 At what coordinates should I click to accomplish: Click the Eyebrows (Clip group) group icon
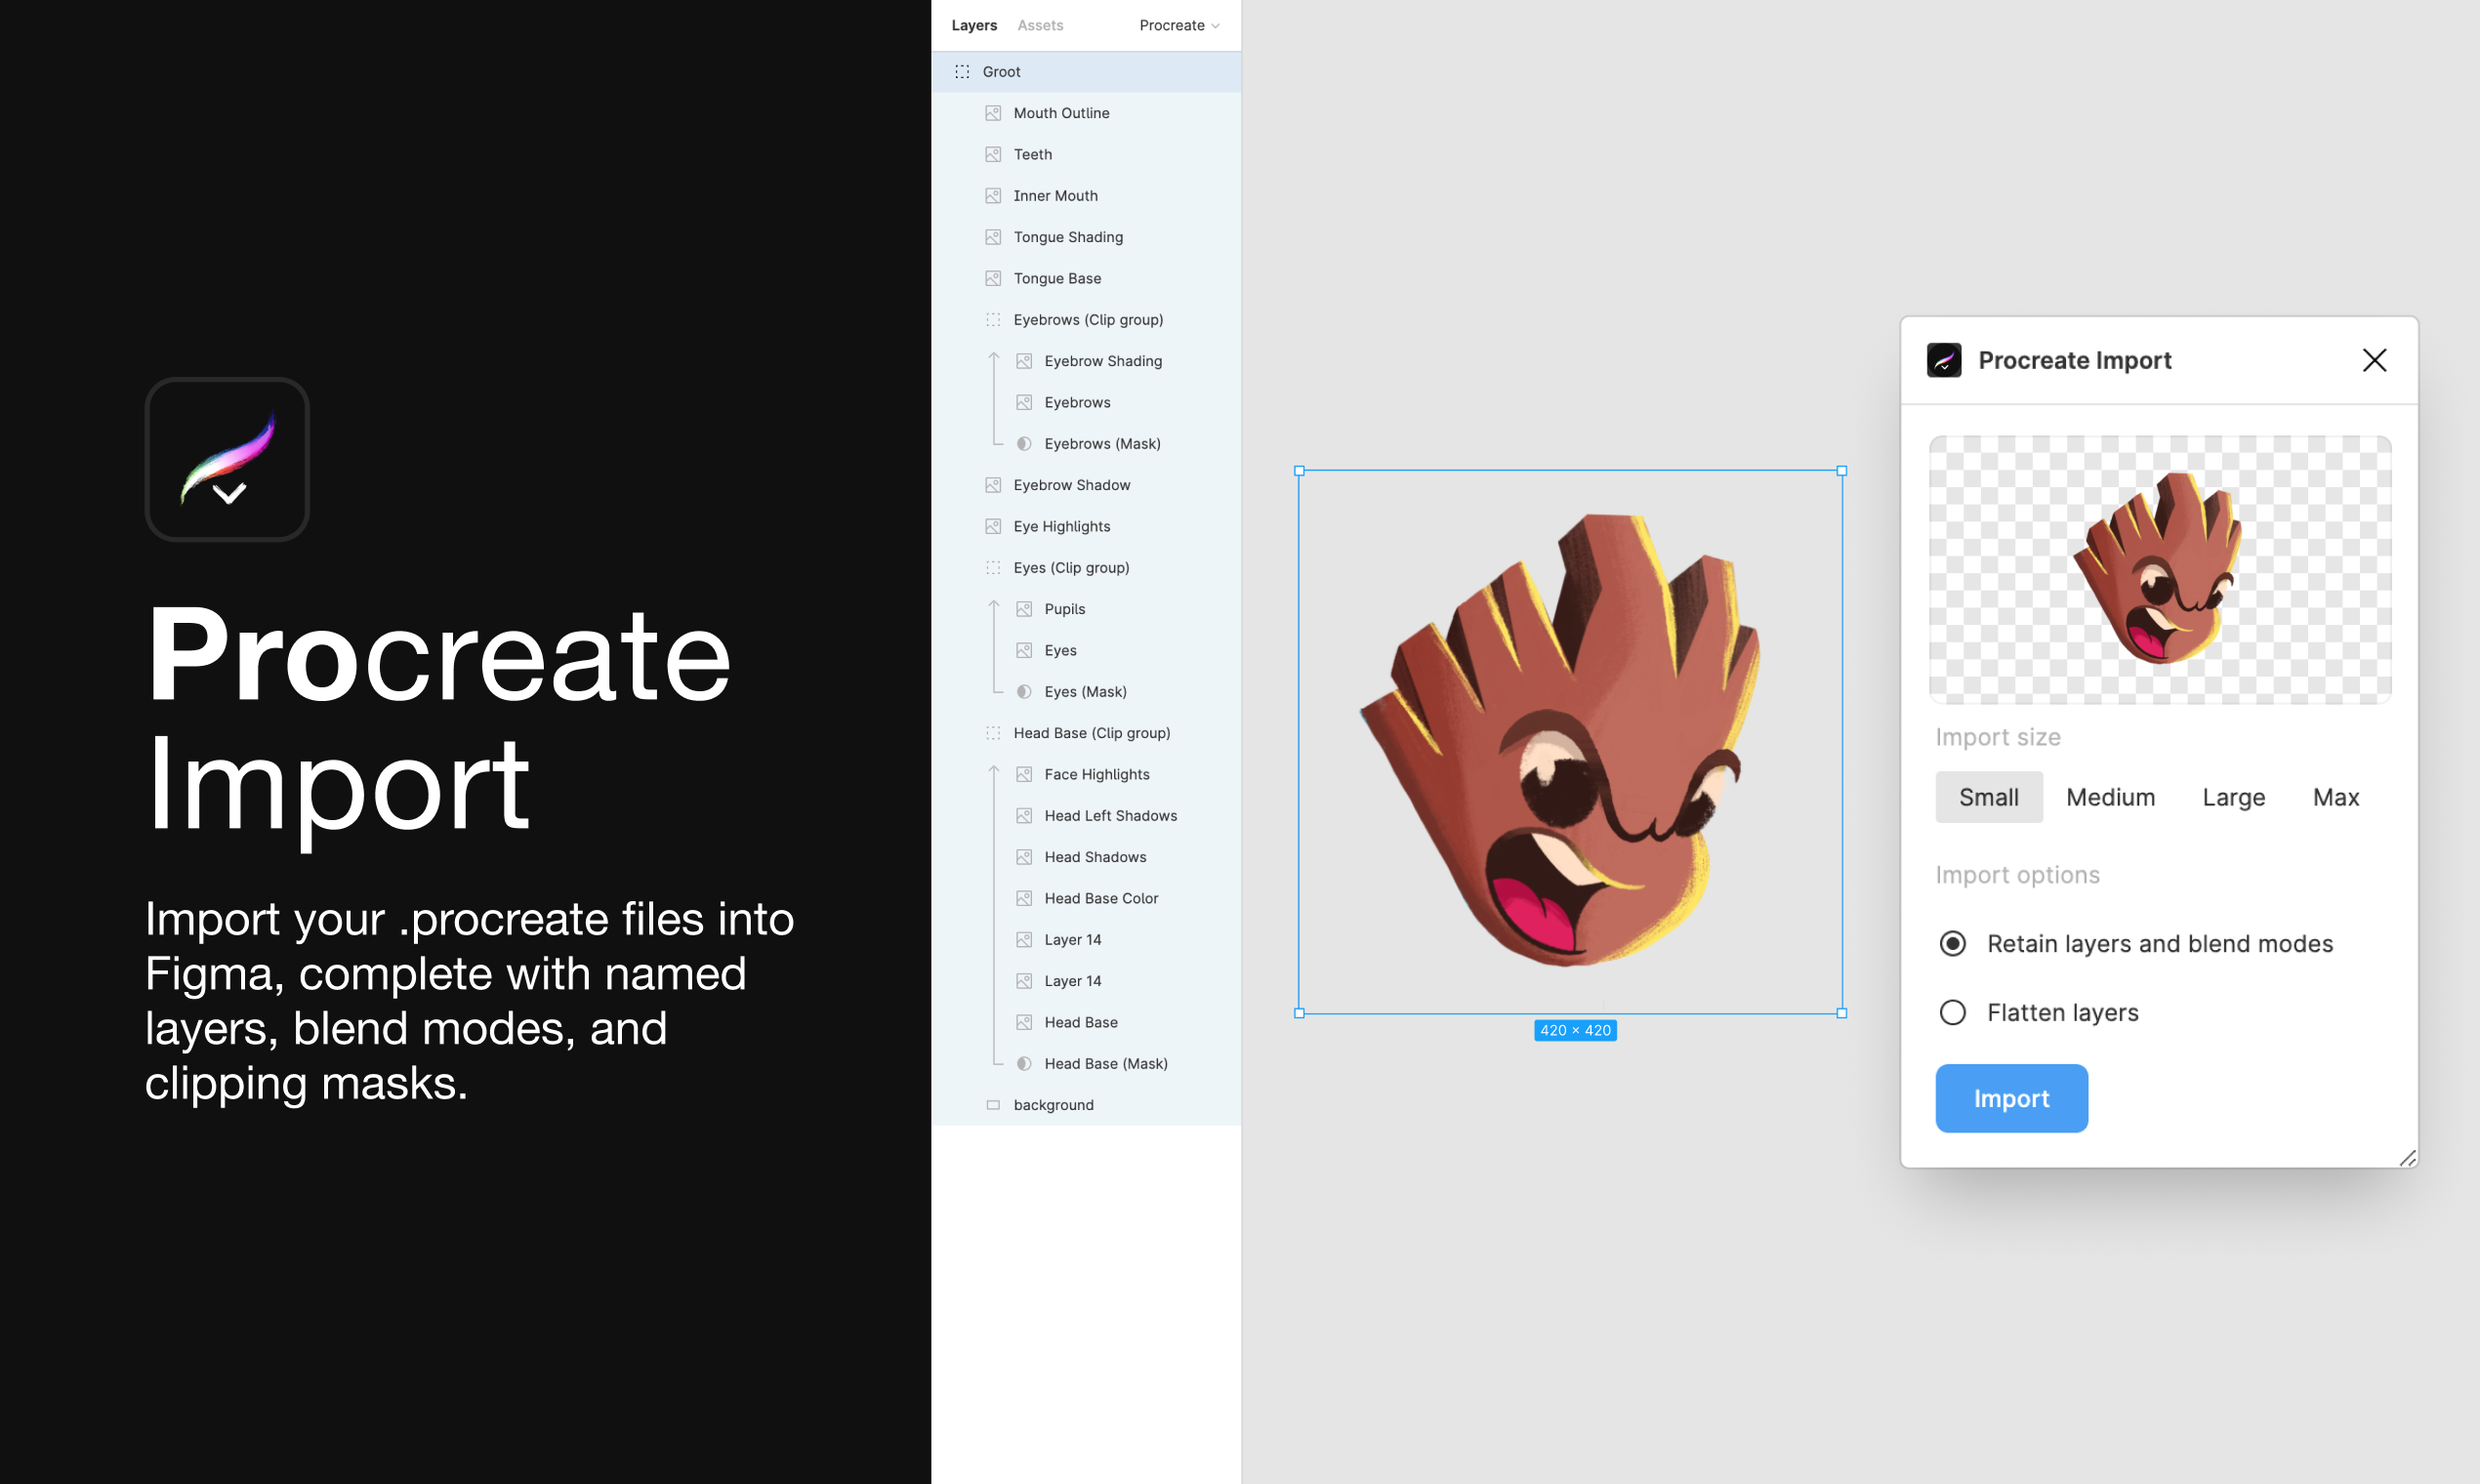(993, 320)
